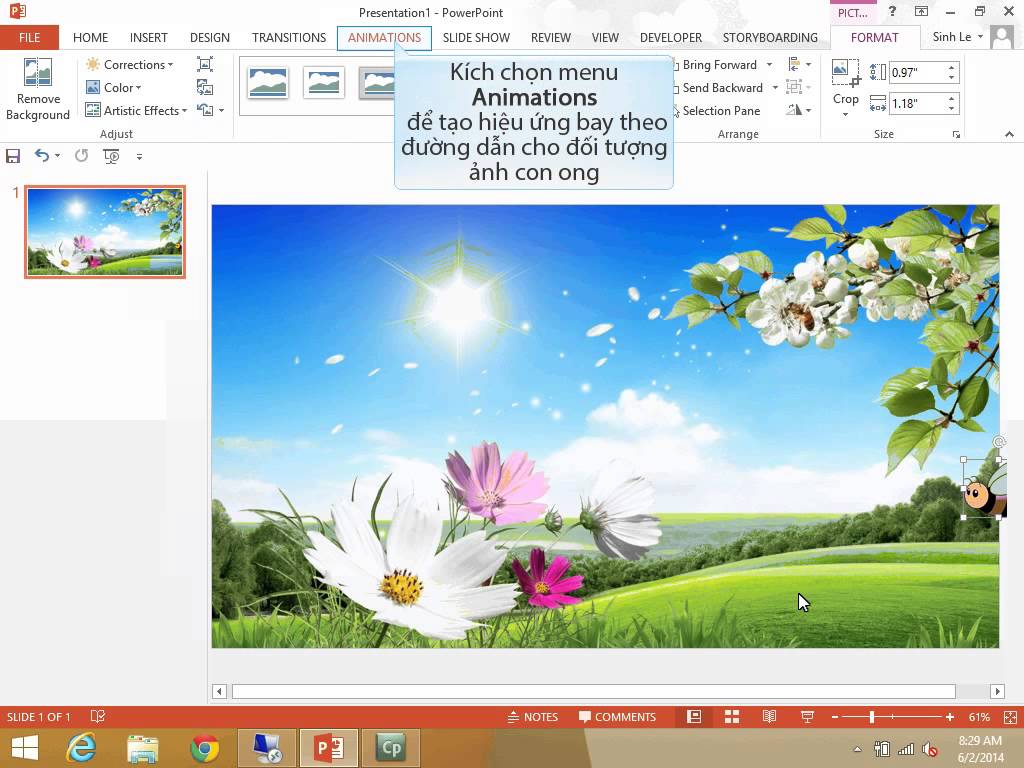Click the Repeat icon in quick access toolbar
Image resolution: width=1024 pixels, height=768 pixels.
(81, 155)
